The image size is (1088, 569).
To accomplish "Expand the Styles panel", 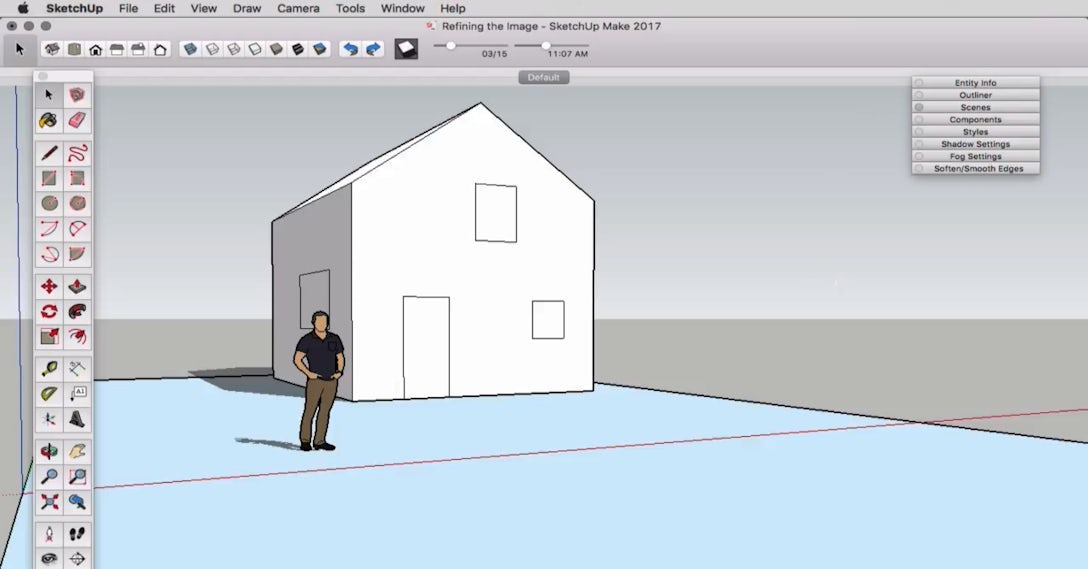I will [x=975, y=132].
